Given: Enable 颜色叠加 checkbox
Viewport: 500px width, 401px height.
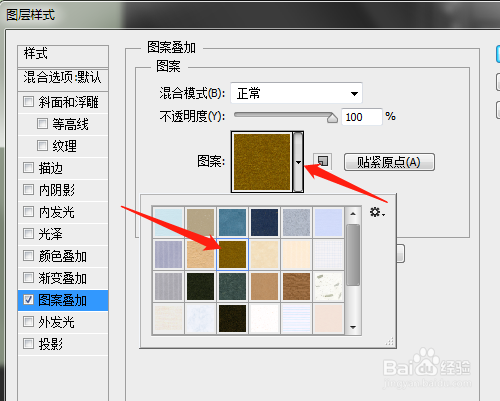Looking at the screenshot, I should pyautogui.click(x=28, y=256).
